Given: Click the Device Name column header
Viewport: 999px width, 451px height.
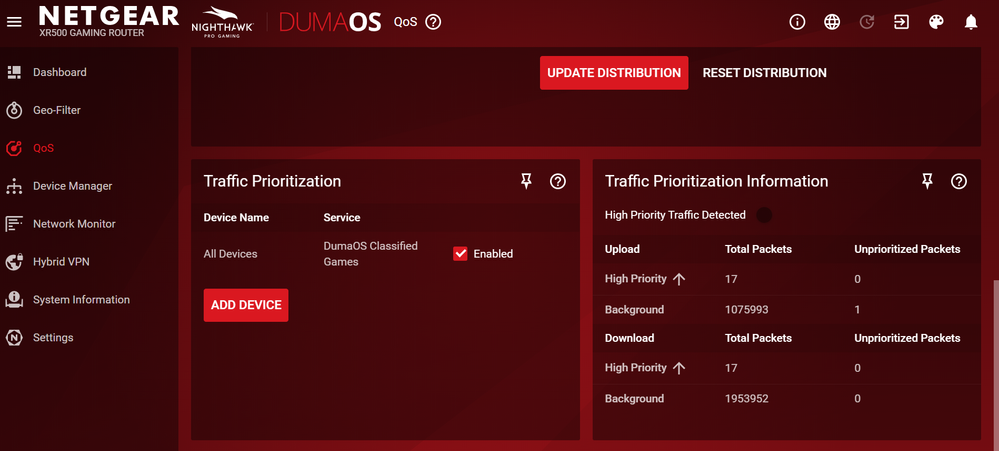Looking at the screenshot, I should tap(236, 217).
